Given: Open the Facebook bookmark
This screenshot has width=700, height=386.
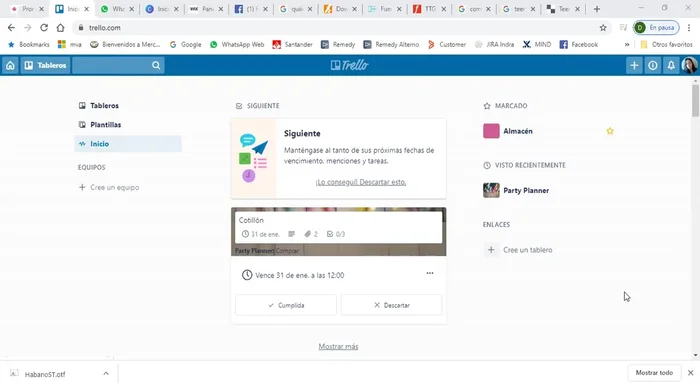Looking at the screenshot, I should point(579,45).
